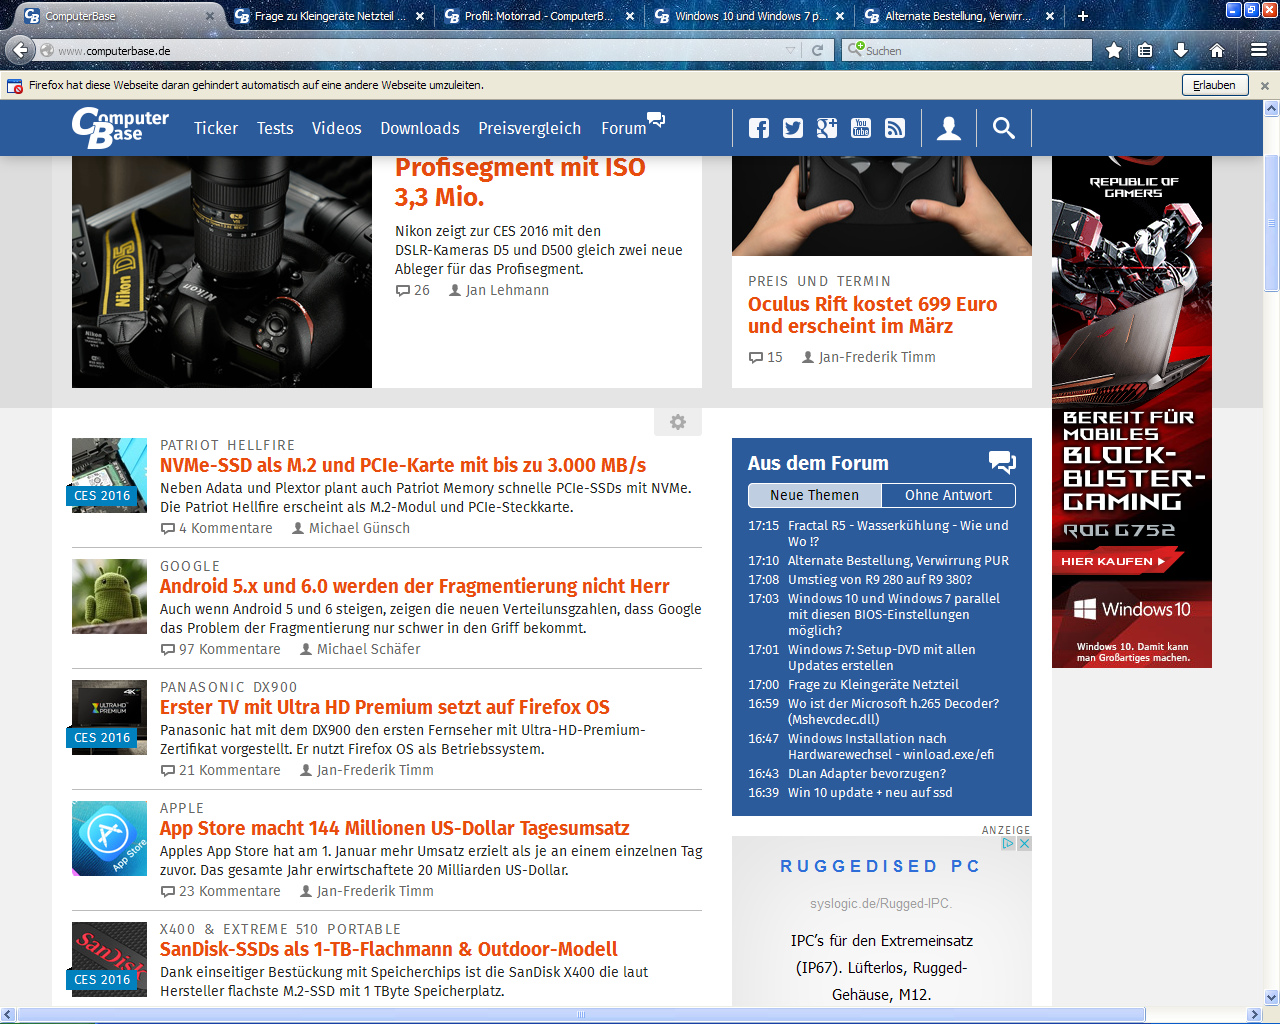The image size is (1280, 1024).
Task: Click the horizontal scrollbar right arrow
Action: tap(1254, 1015)
